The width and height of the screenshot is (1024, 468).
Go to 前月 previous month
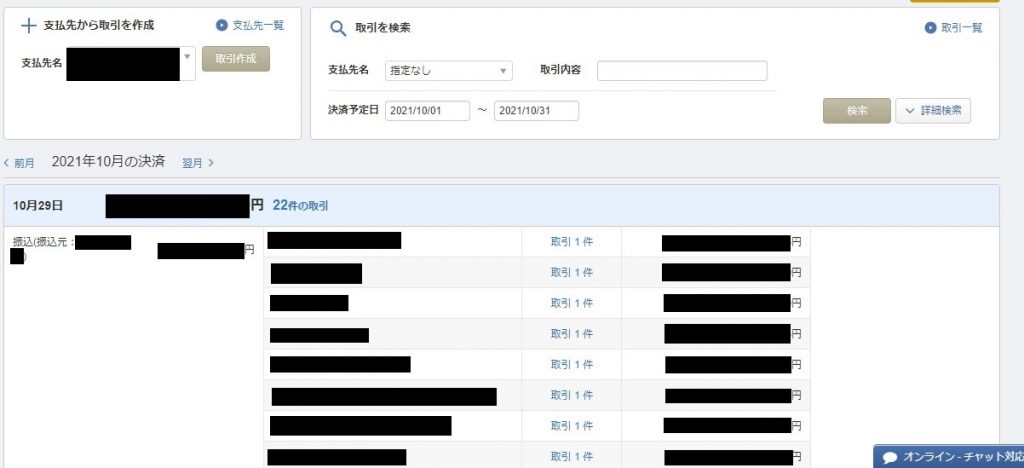pos(20,162)
